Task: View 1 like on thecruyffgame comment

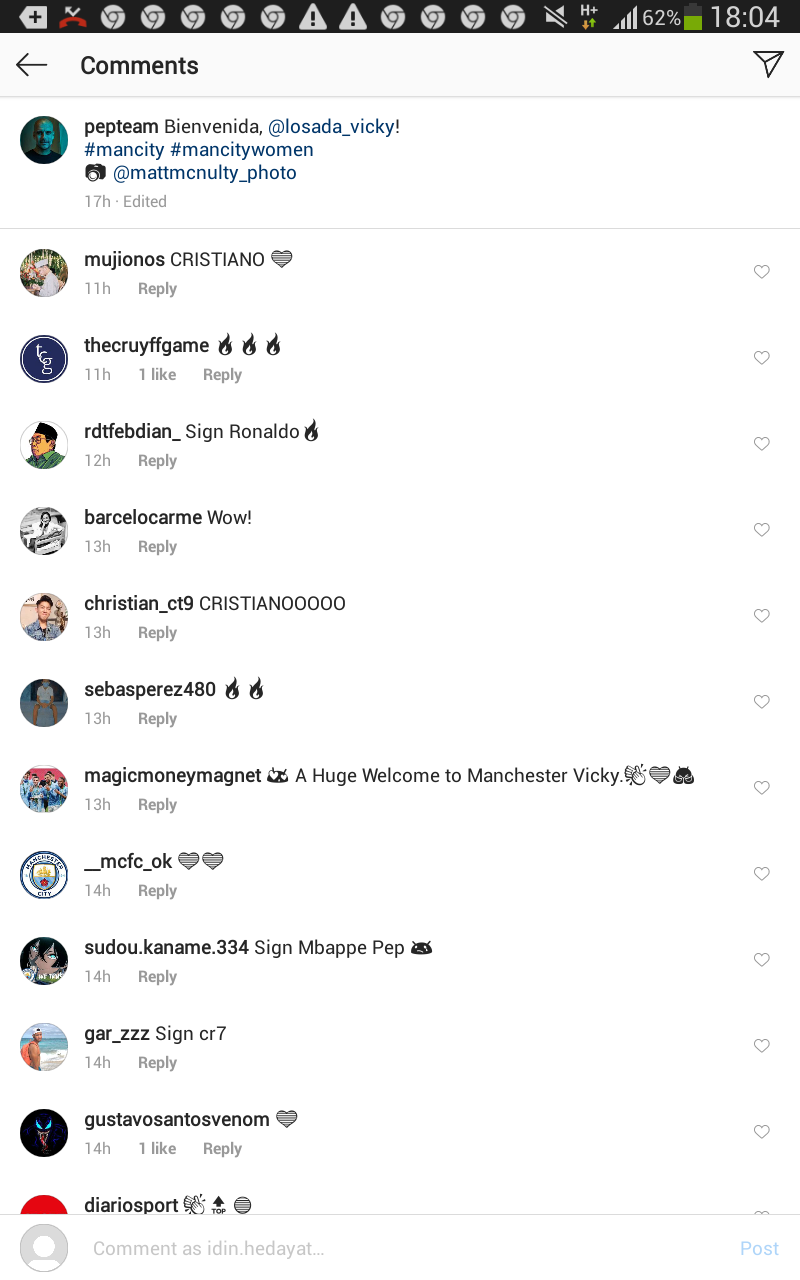Action: pos(157,375)
